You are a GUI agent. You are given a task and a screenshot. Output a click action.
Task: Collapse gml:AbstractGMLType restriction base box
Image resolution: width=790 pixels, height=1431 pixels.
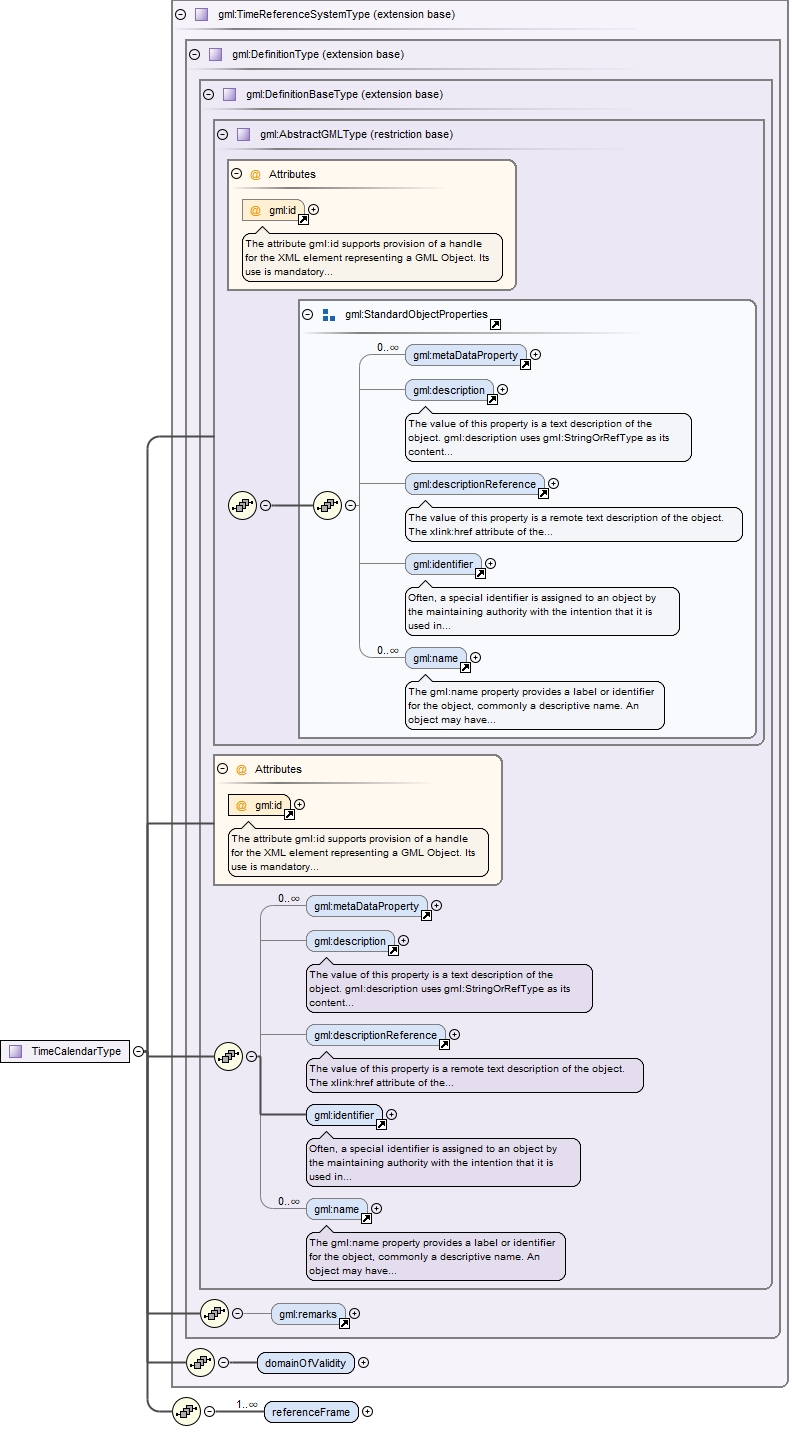click(x=222, y=134)
